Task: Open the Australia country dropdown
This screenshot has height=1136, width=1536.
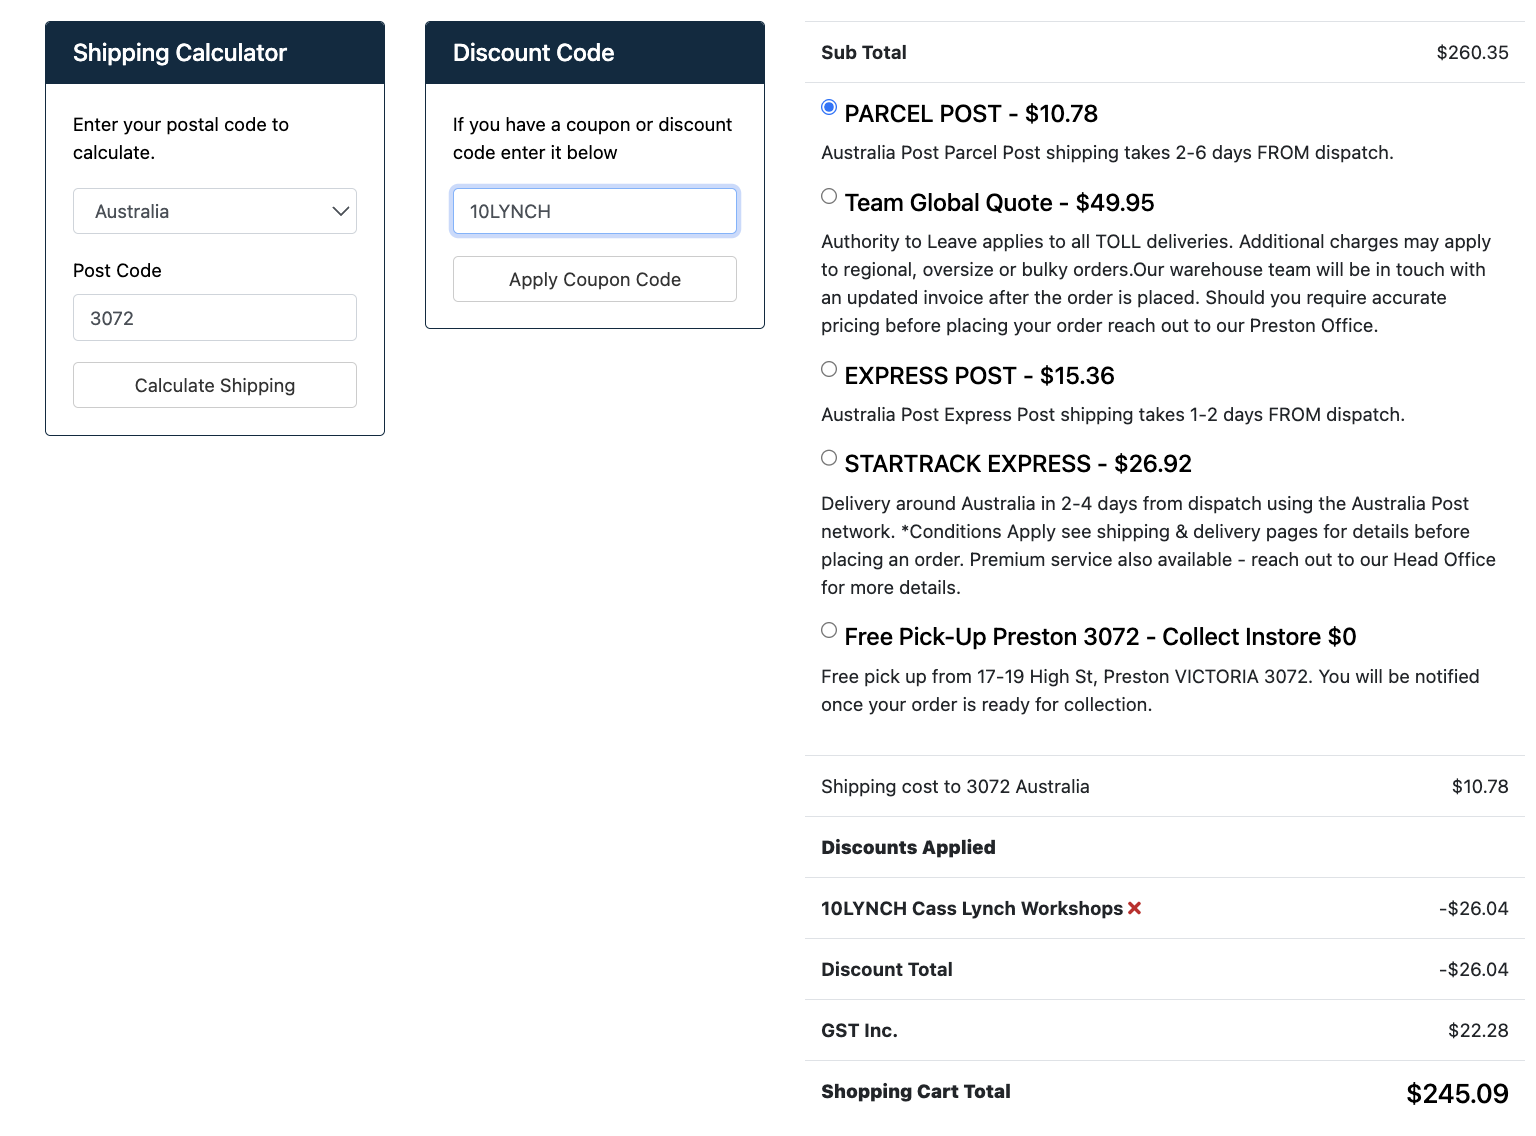Action: [x=215, y=211]
